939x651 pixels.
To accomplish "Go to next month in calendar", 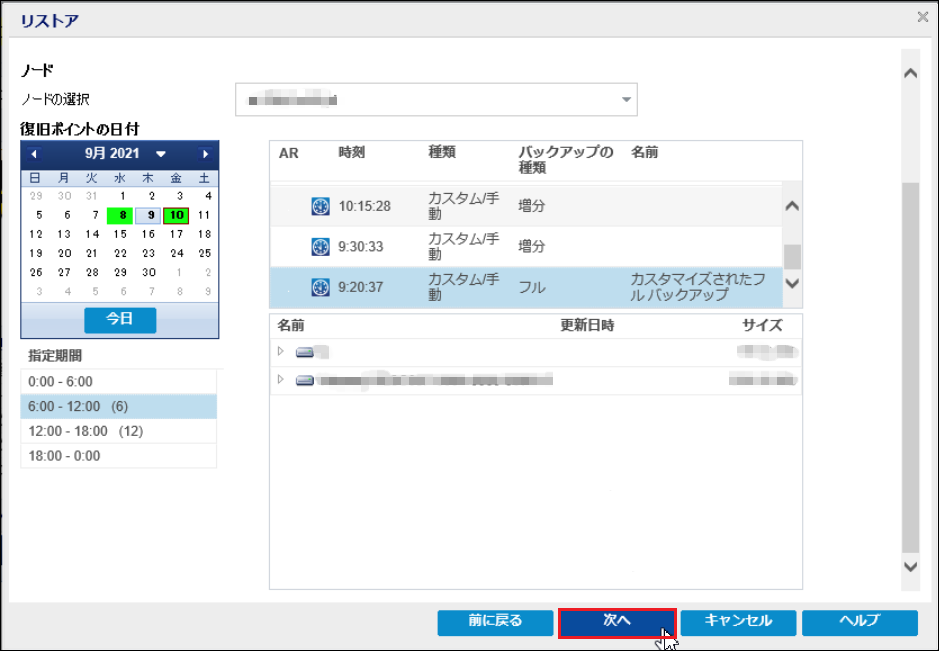I will 205,154.
